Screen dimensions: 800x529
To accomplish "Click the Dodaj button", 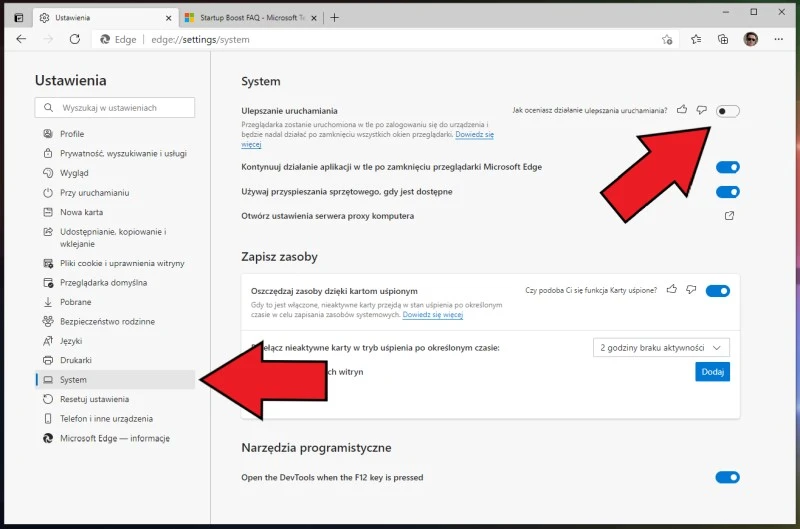I will (712, 372).
